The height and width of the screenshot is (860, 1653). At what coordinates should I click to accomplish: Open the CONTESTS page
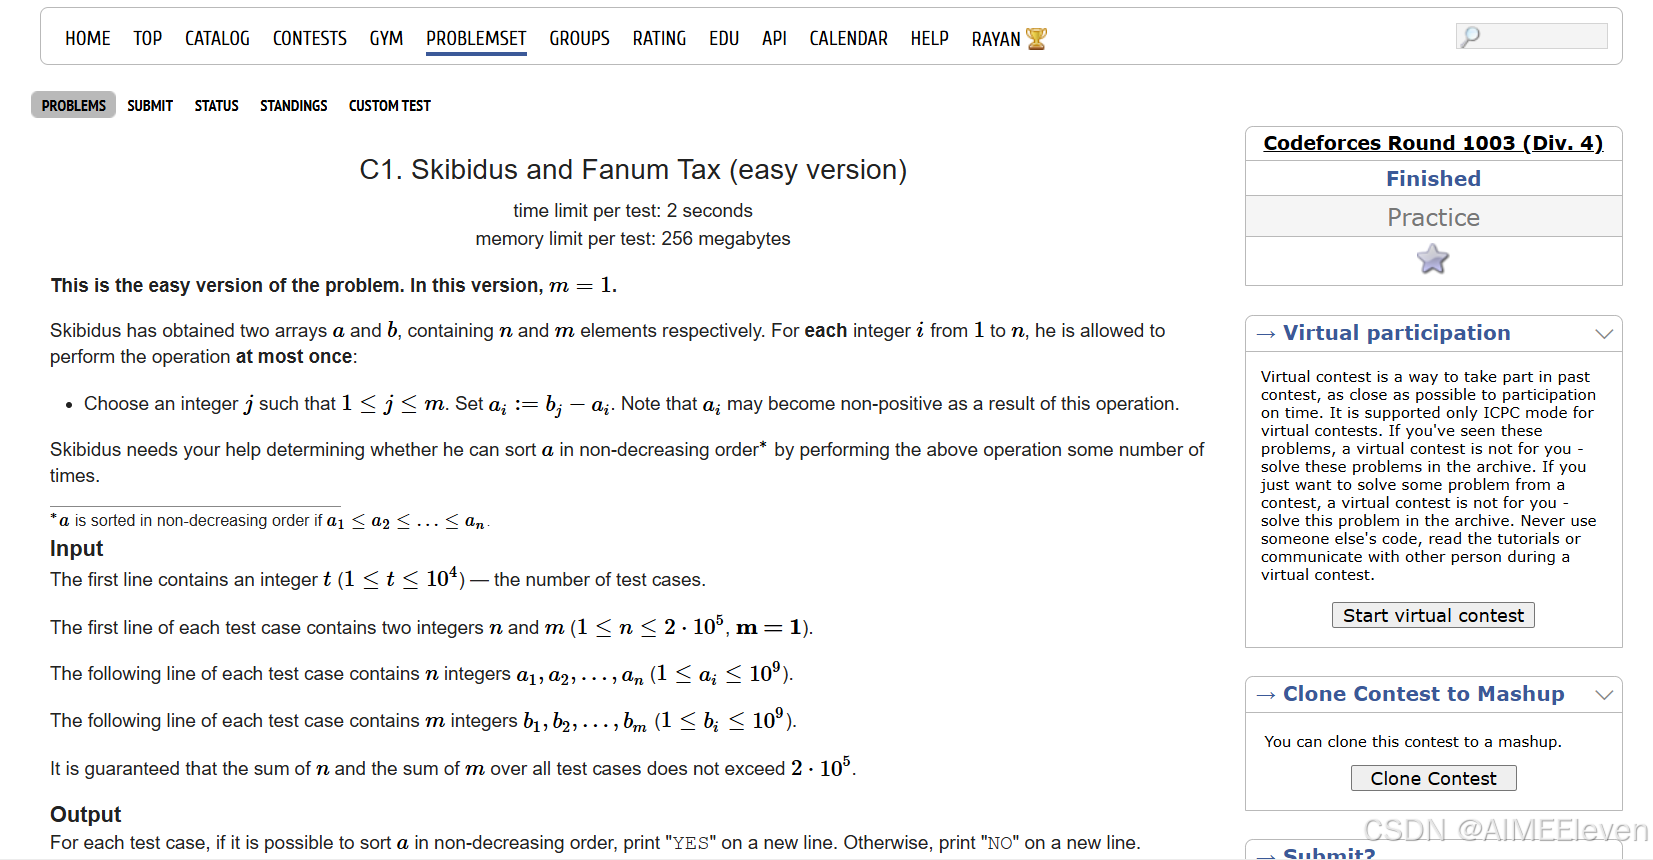click(x=310, y=39)
